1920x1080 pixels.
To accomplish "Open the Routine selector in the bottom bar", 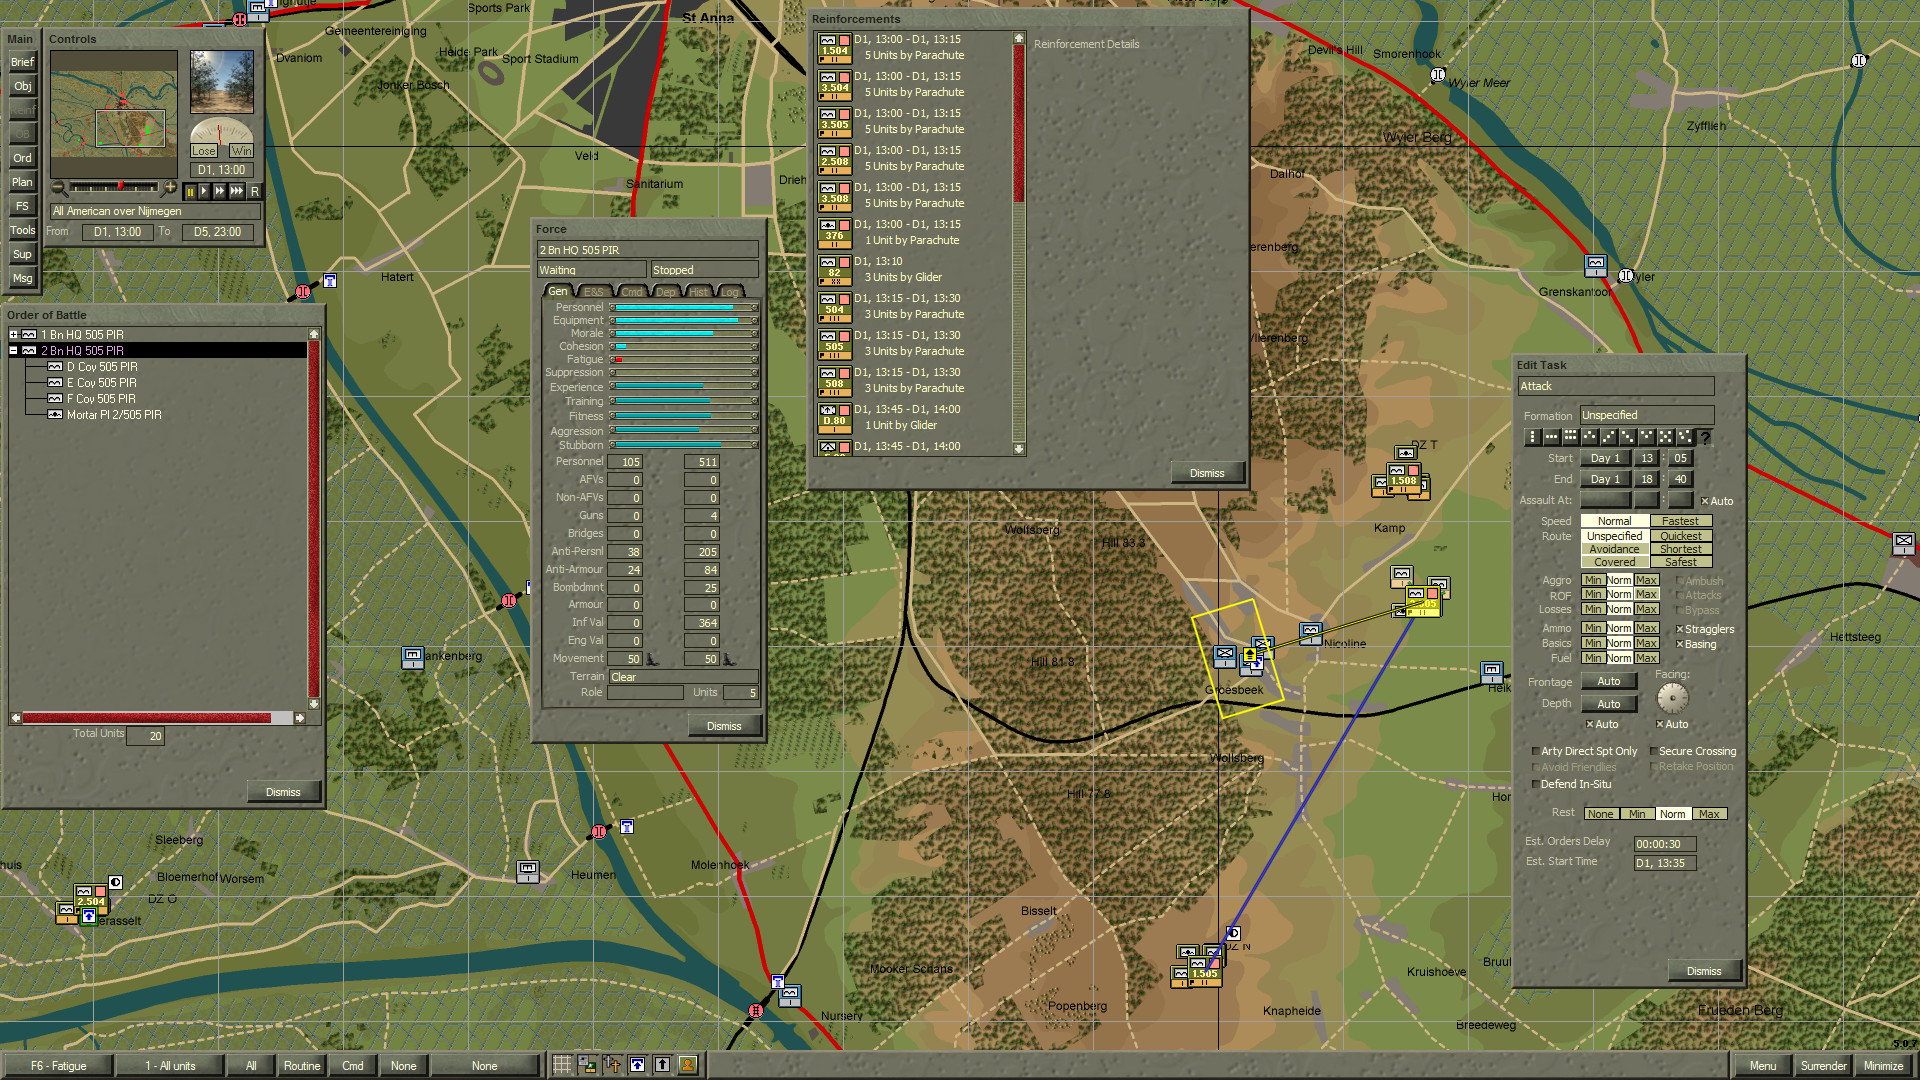I will pos(301,1066).
